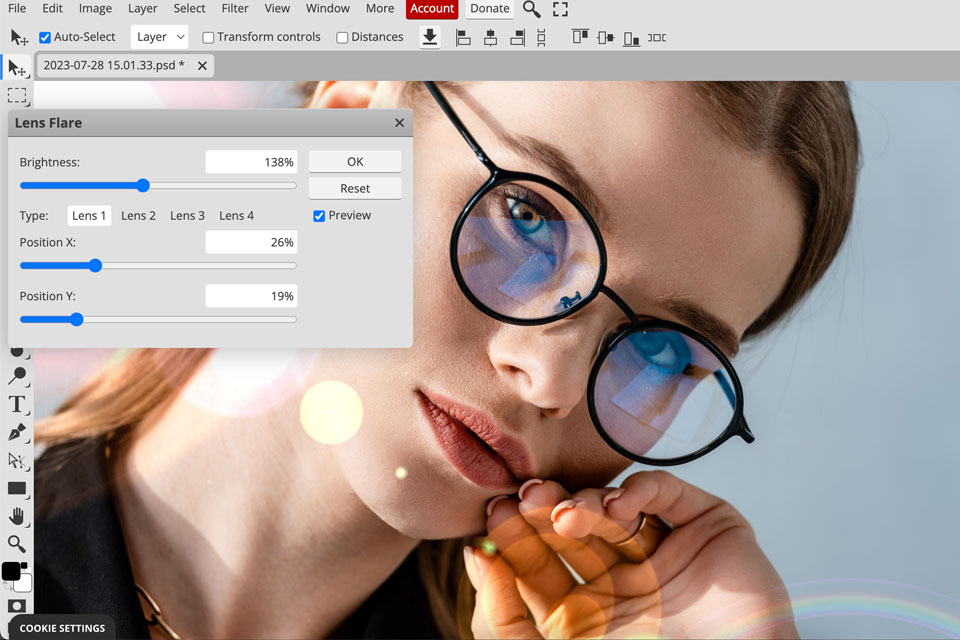
Task: Select the Hand tool
Action: pyautogui.click(x=17, y=516)
